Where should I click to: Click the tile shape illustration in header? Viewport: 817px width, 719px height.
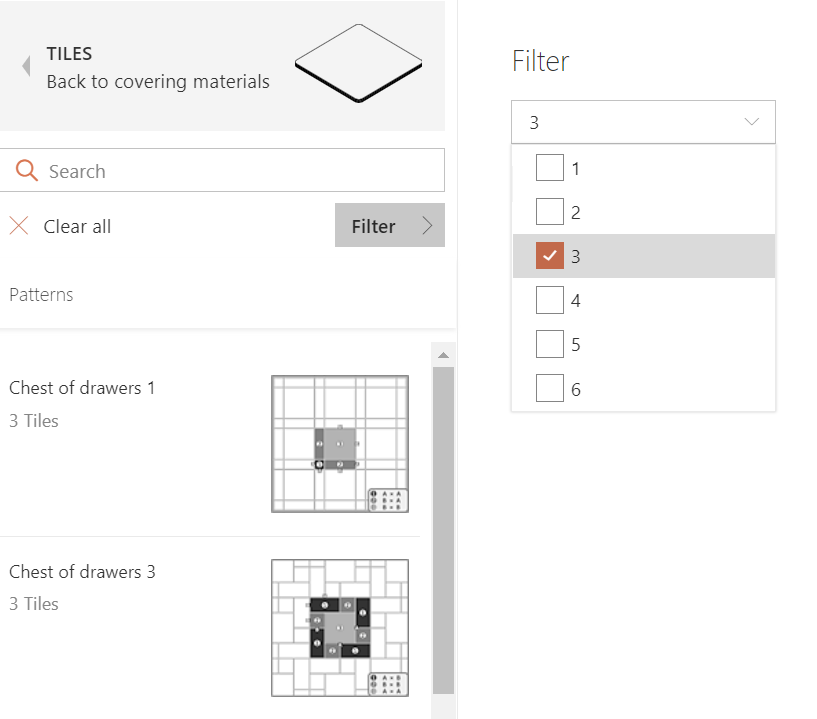coord(358,63)
